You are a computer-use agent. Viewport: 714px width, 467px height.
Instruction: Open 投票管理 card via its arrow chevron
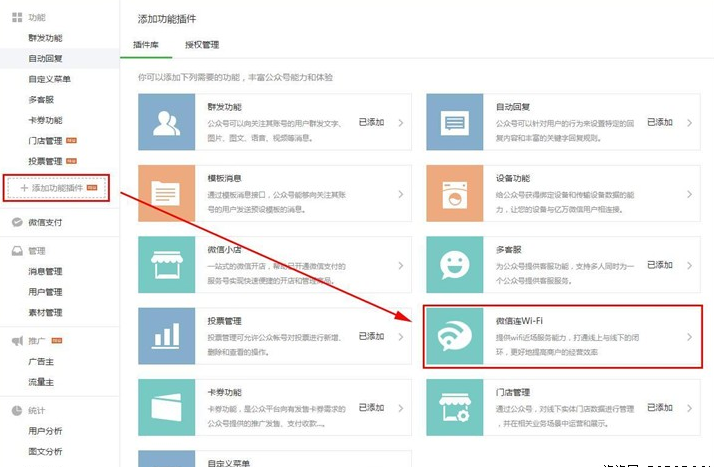[x=401, y=337]
